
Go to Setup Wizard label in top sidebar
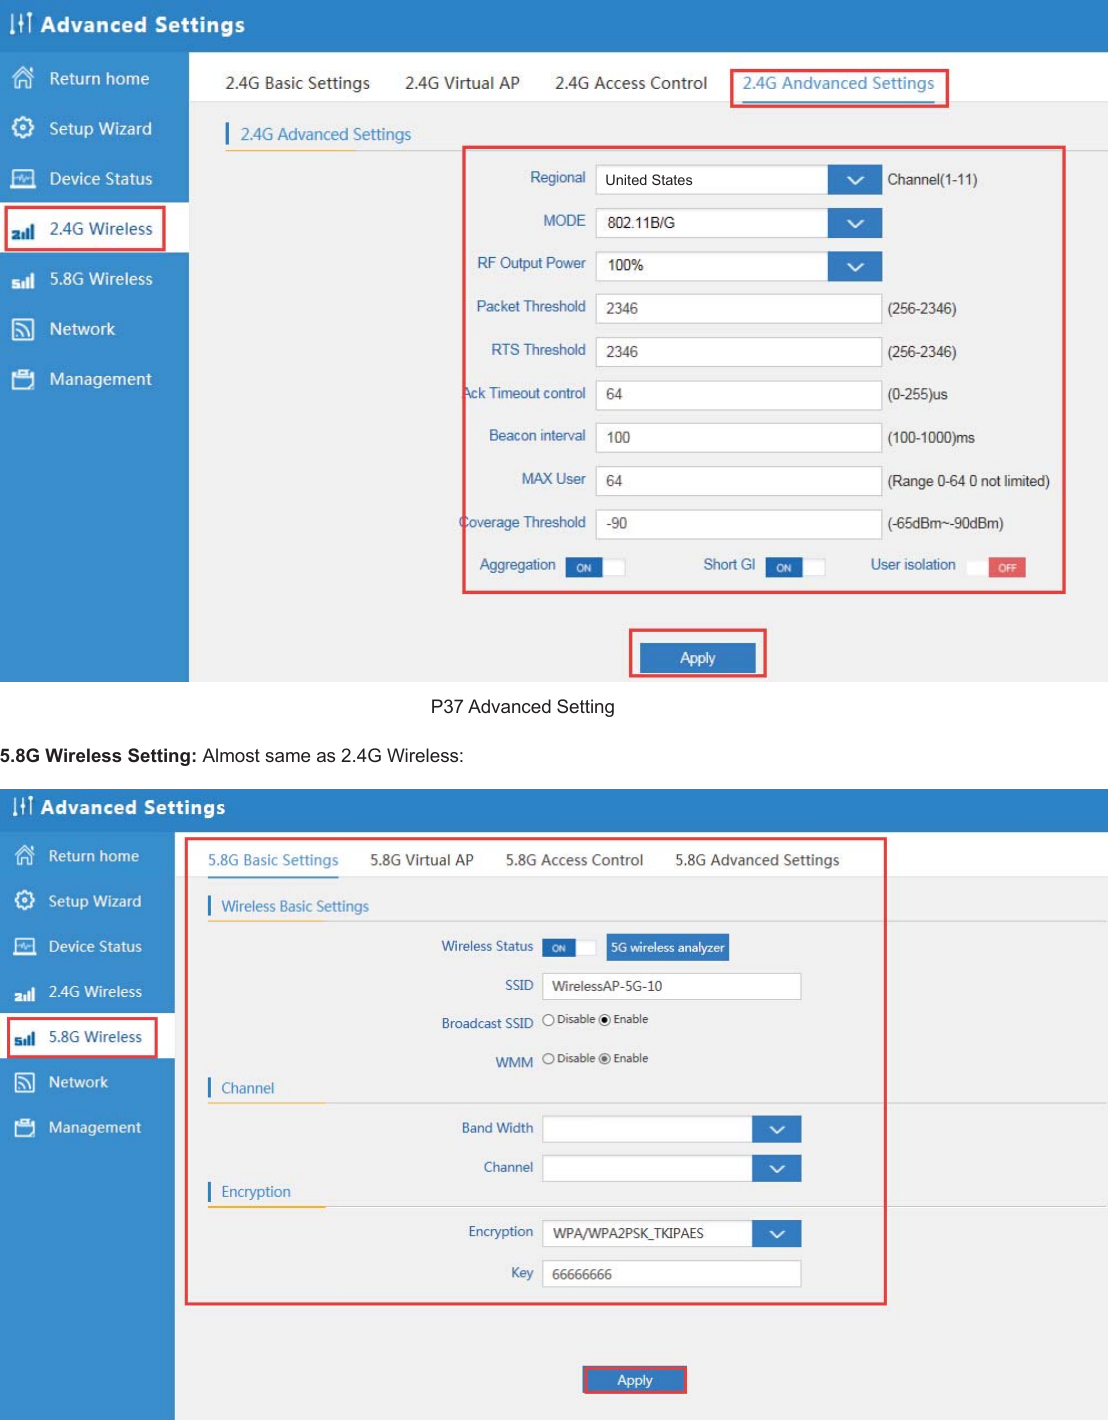(x=100, y=128)
